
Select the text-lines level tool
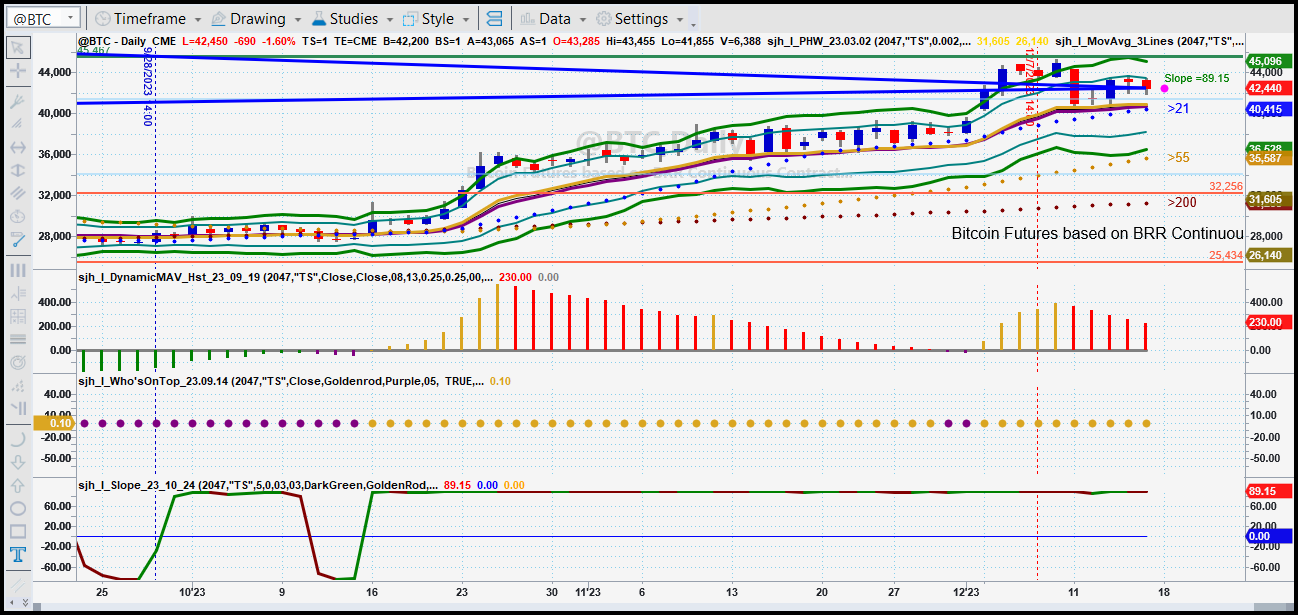18,293
